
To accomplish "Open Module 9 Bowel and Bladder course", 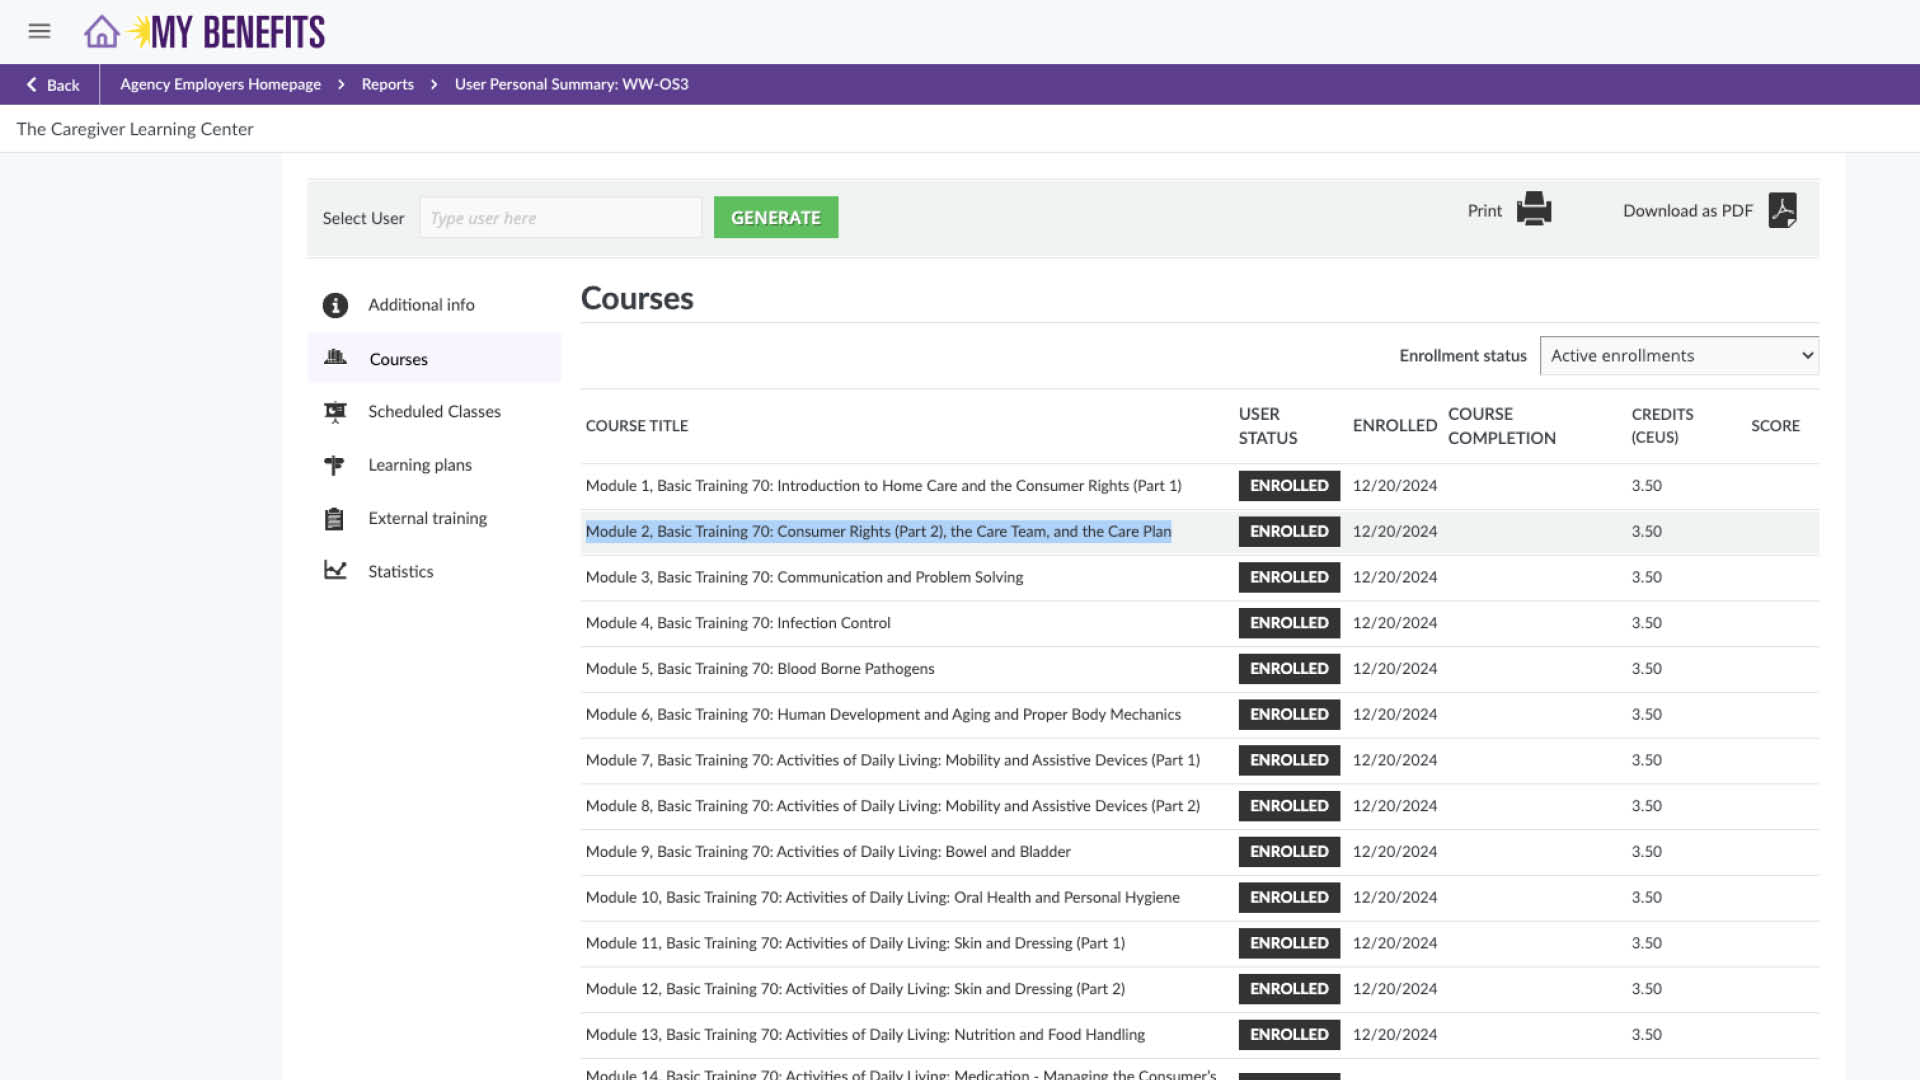I will 827,852.
